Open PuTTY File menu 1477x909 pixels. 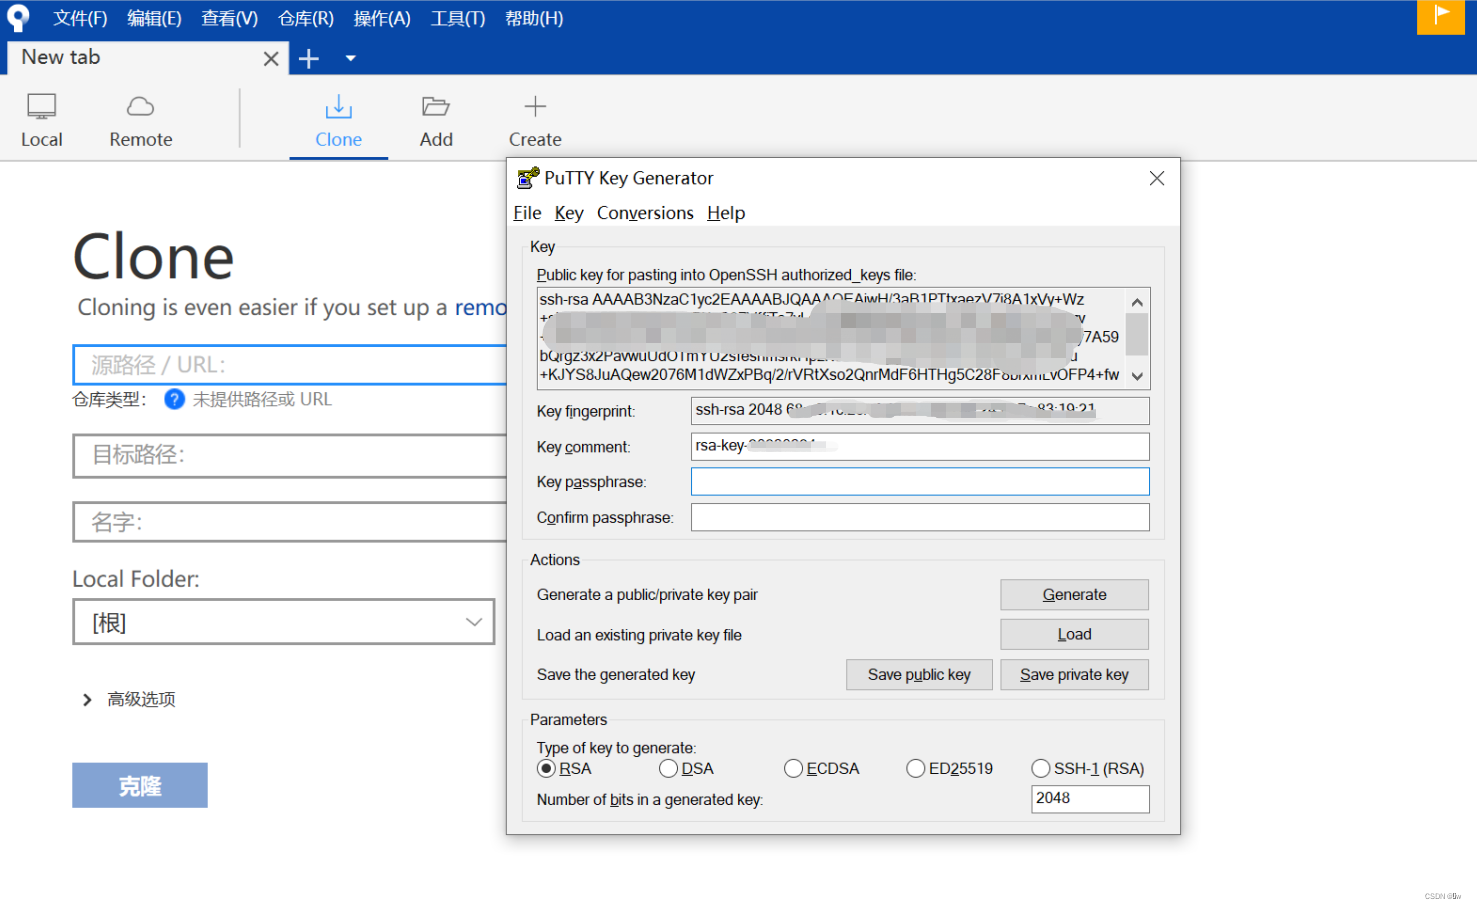coord(527,213)
